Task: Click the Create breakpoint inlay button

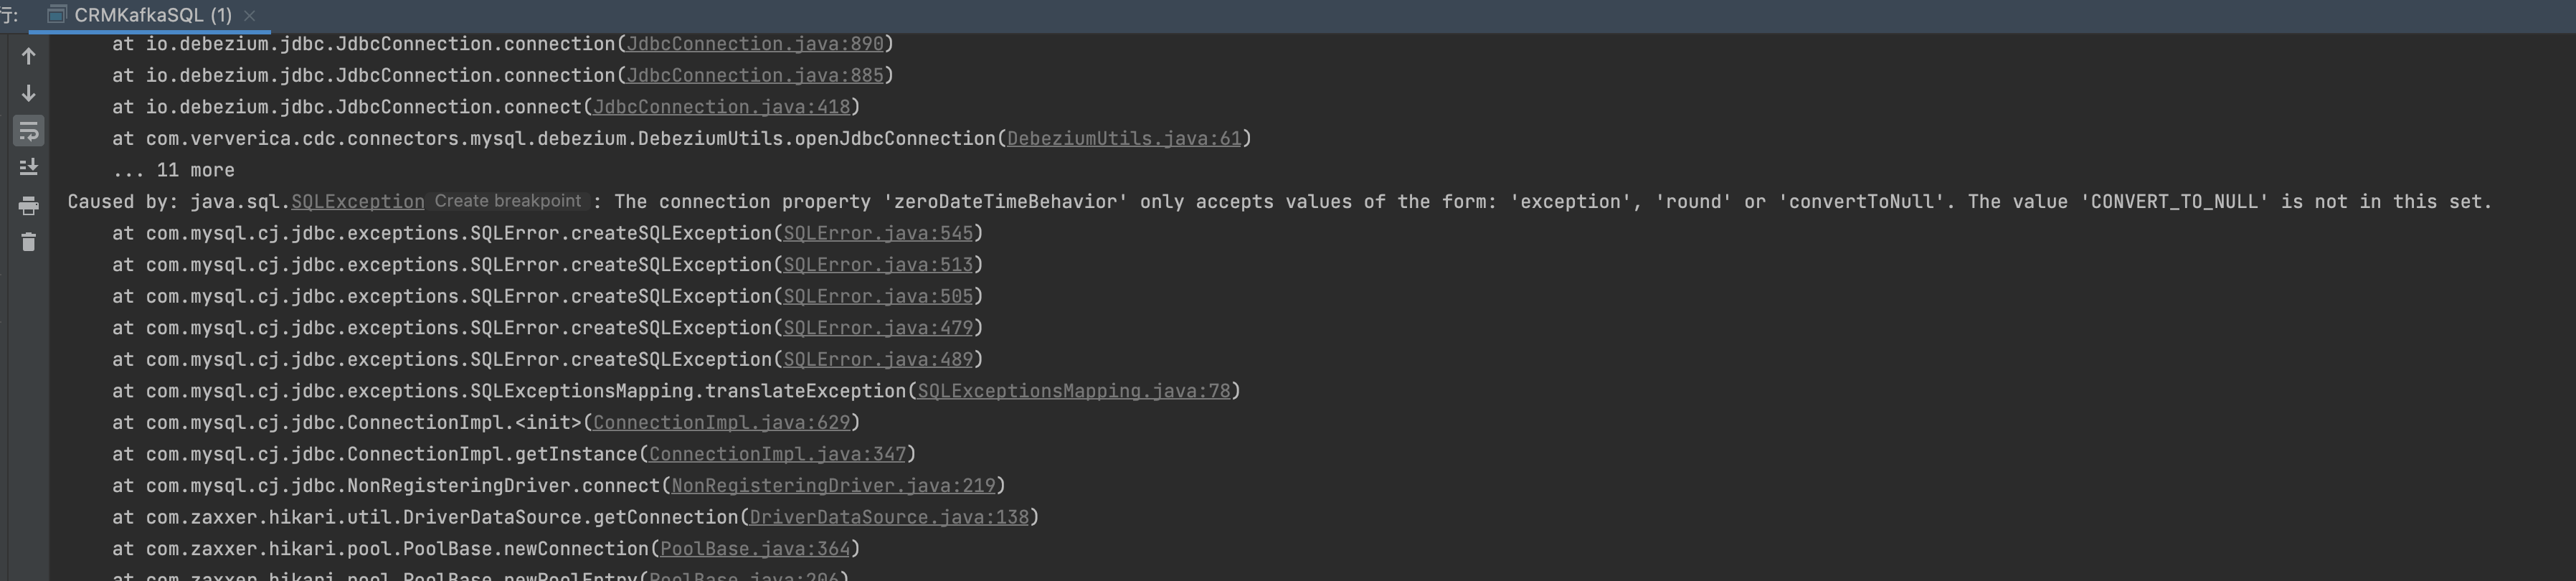Action: (x=508, y=201)
